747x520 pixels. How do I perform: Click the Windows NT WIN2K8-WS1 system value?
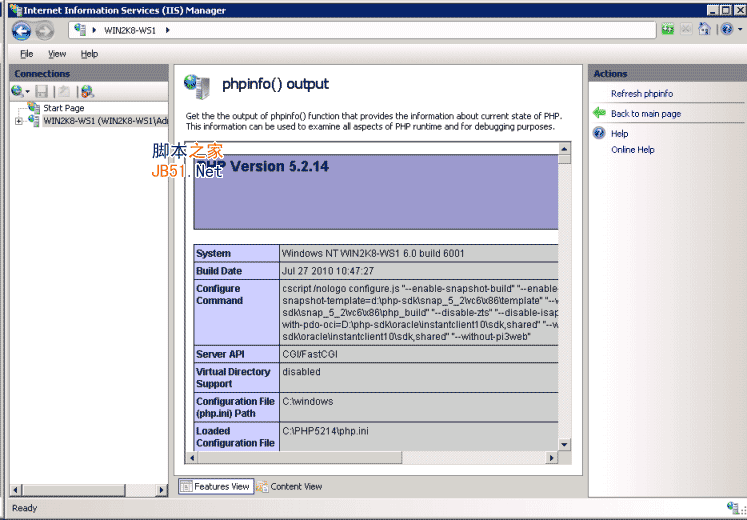click(x=373, y=253)
